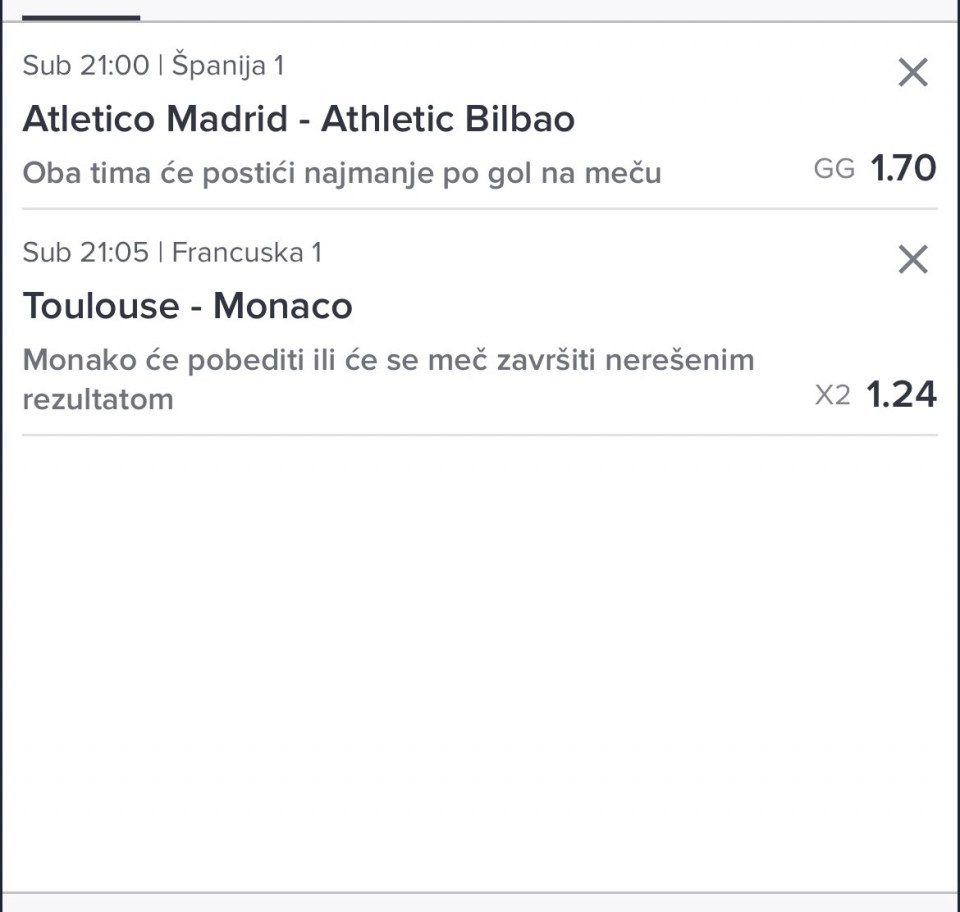The height and width of the screenshot is (912, 960).
Task: Tap the word 'rezultatom' in Monaco description
Action: [98, 399]
